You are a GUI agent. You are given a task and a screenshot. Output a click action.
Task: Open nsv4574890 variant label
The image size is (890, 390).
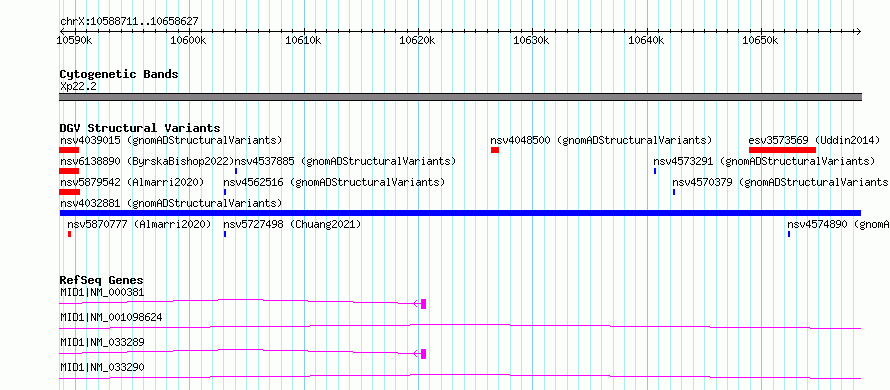pyautogui.click(x=838, y=224)
